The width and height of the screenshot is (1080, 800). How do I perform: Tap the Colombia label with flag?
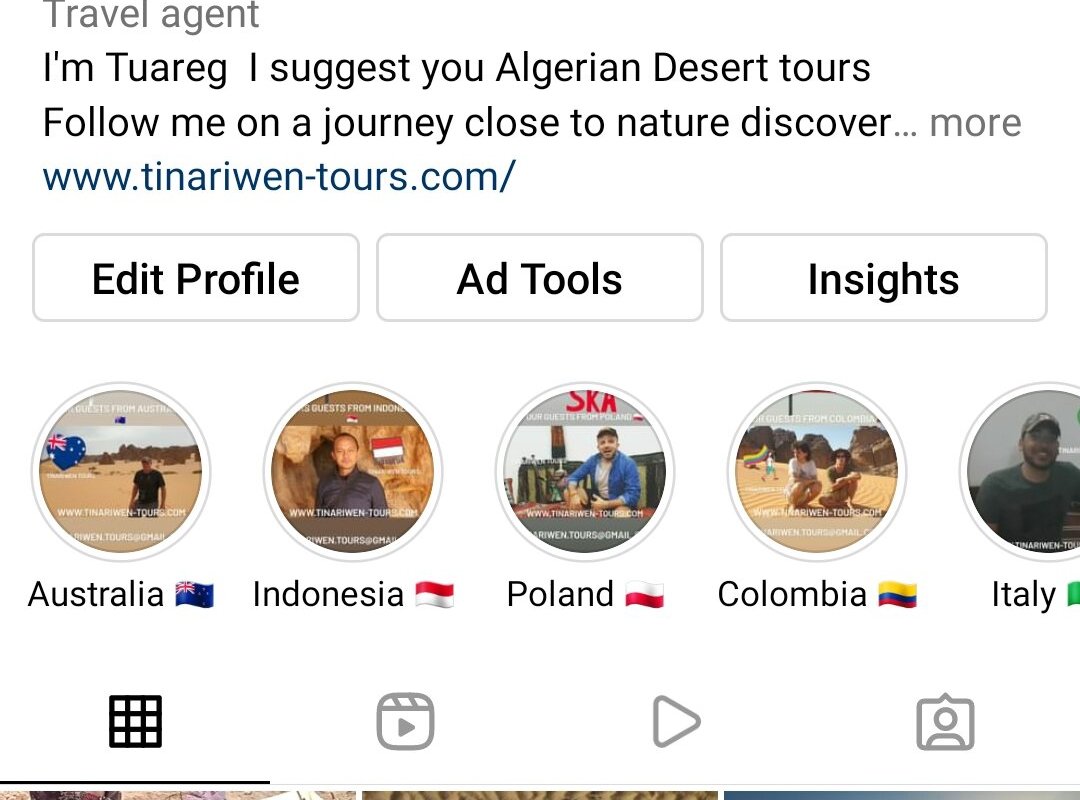(x=817, y=594)
